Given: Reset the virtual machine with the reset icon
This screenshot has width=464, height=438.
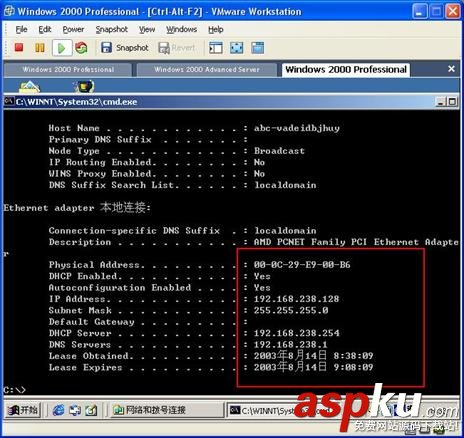Looking at the screenshot, I should click(81, 48).
